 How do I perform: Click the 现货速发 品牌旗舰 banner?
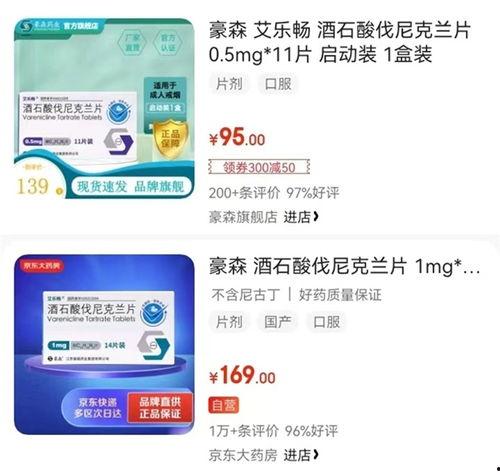pos(131,187)
